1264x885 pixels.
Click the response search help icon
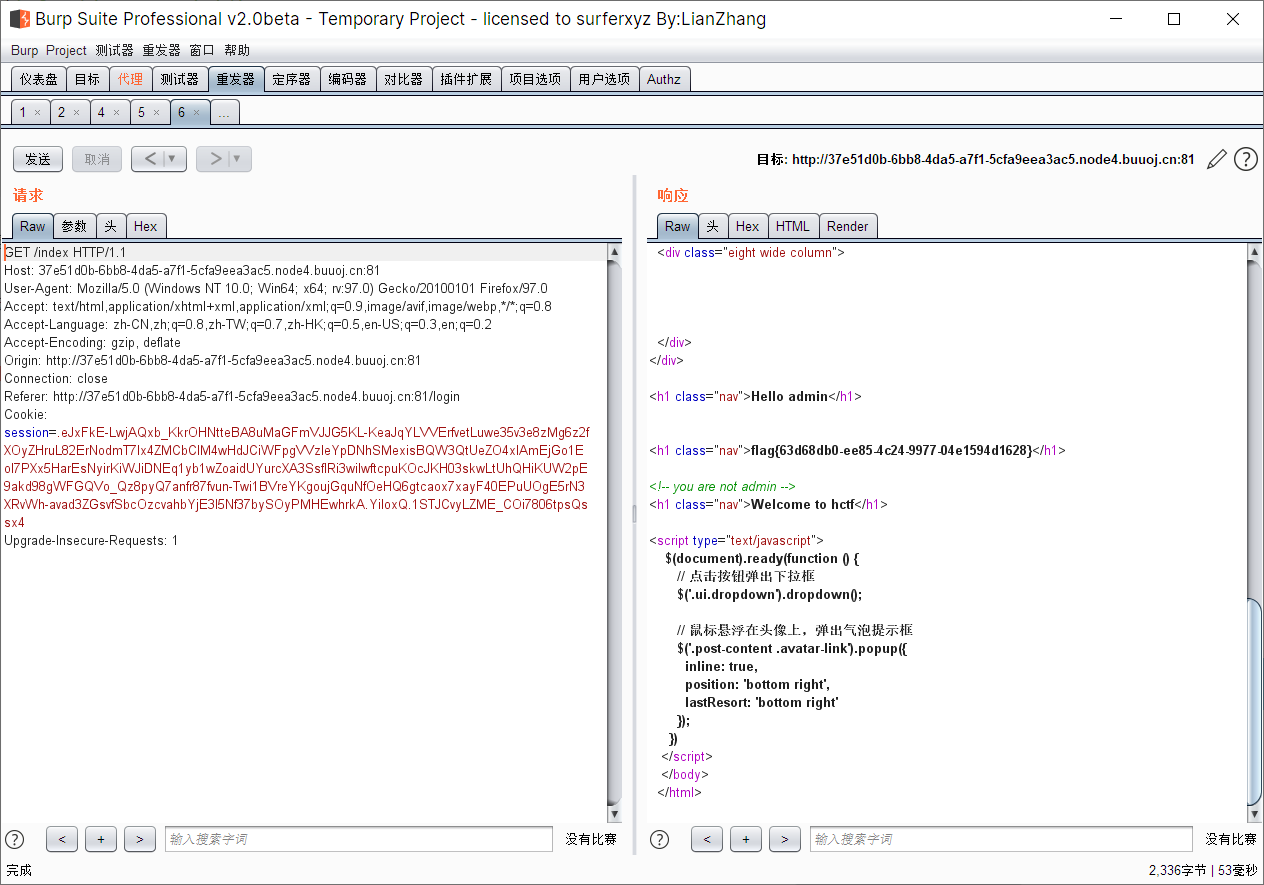coord(659,839)
